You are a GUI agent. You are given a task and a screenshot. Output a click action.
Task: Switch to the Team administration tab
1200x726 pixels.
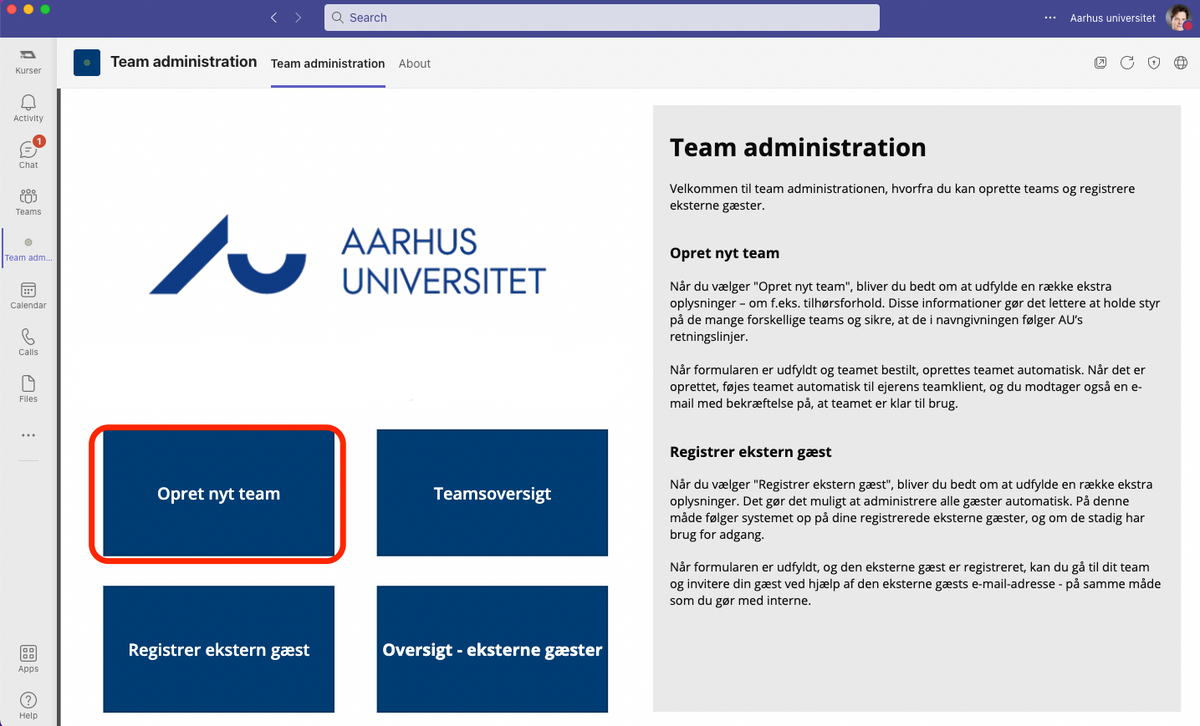coord(328,64)
